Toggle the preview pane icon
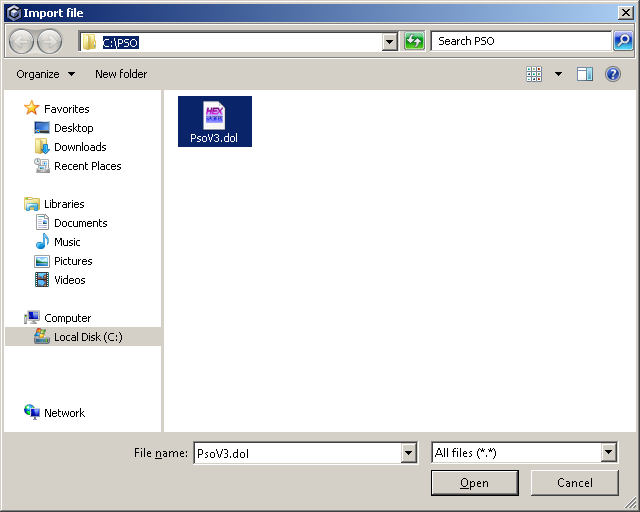This screenshot has height=512, width=640. (585, 74)
